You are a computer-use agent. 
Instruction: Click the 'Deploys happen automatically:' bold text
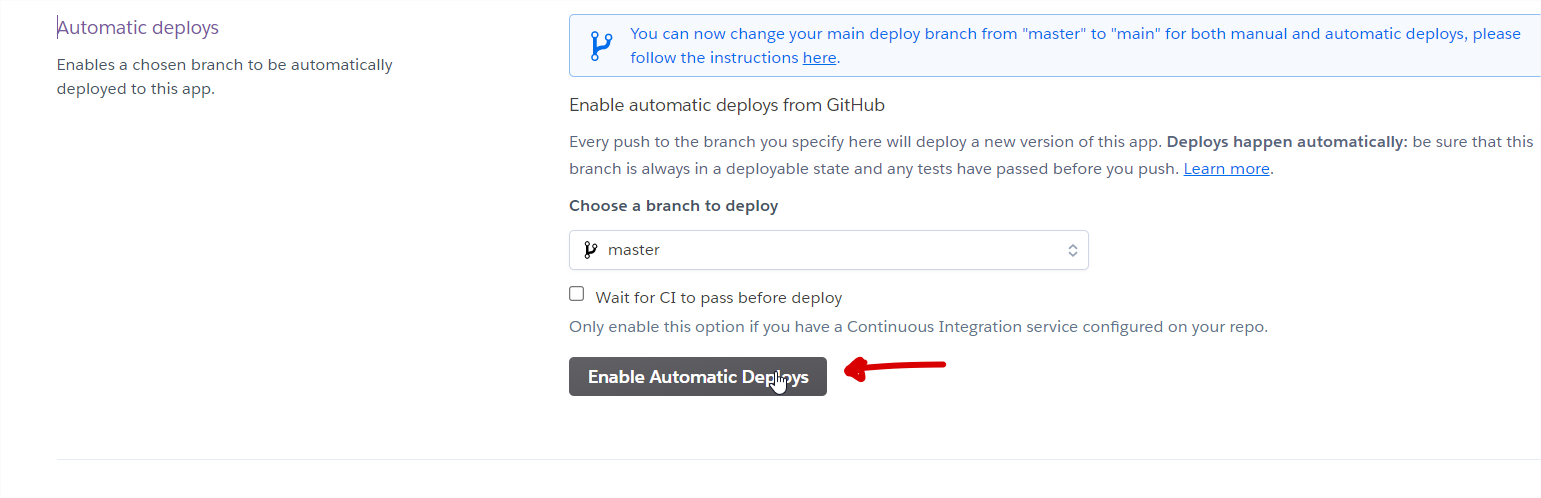point(1287,142)
